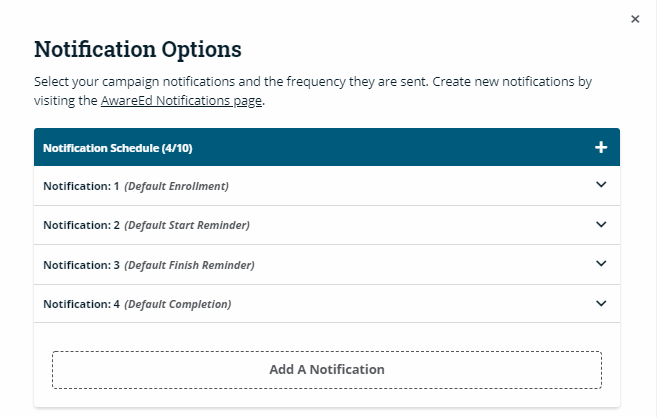This screenshot has height=417, width=657.
Task: Click the campaign notifications description text
Action: [x=300, y=82]
